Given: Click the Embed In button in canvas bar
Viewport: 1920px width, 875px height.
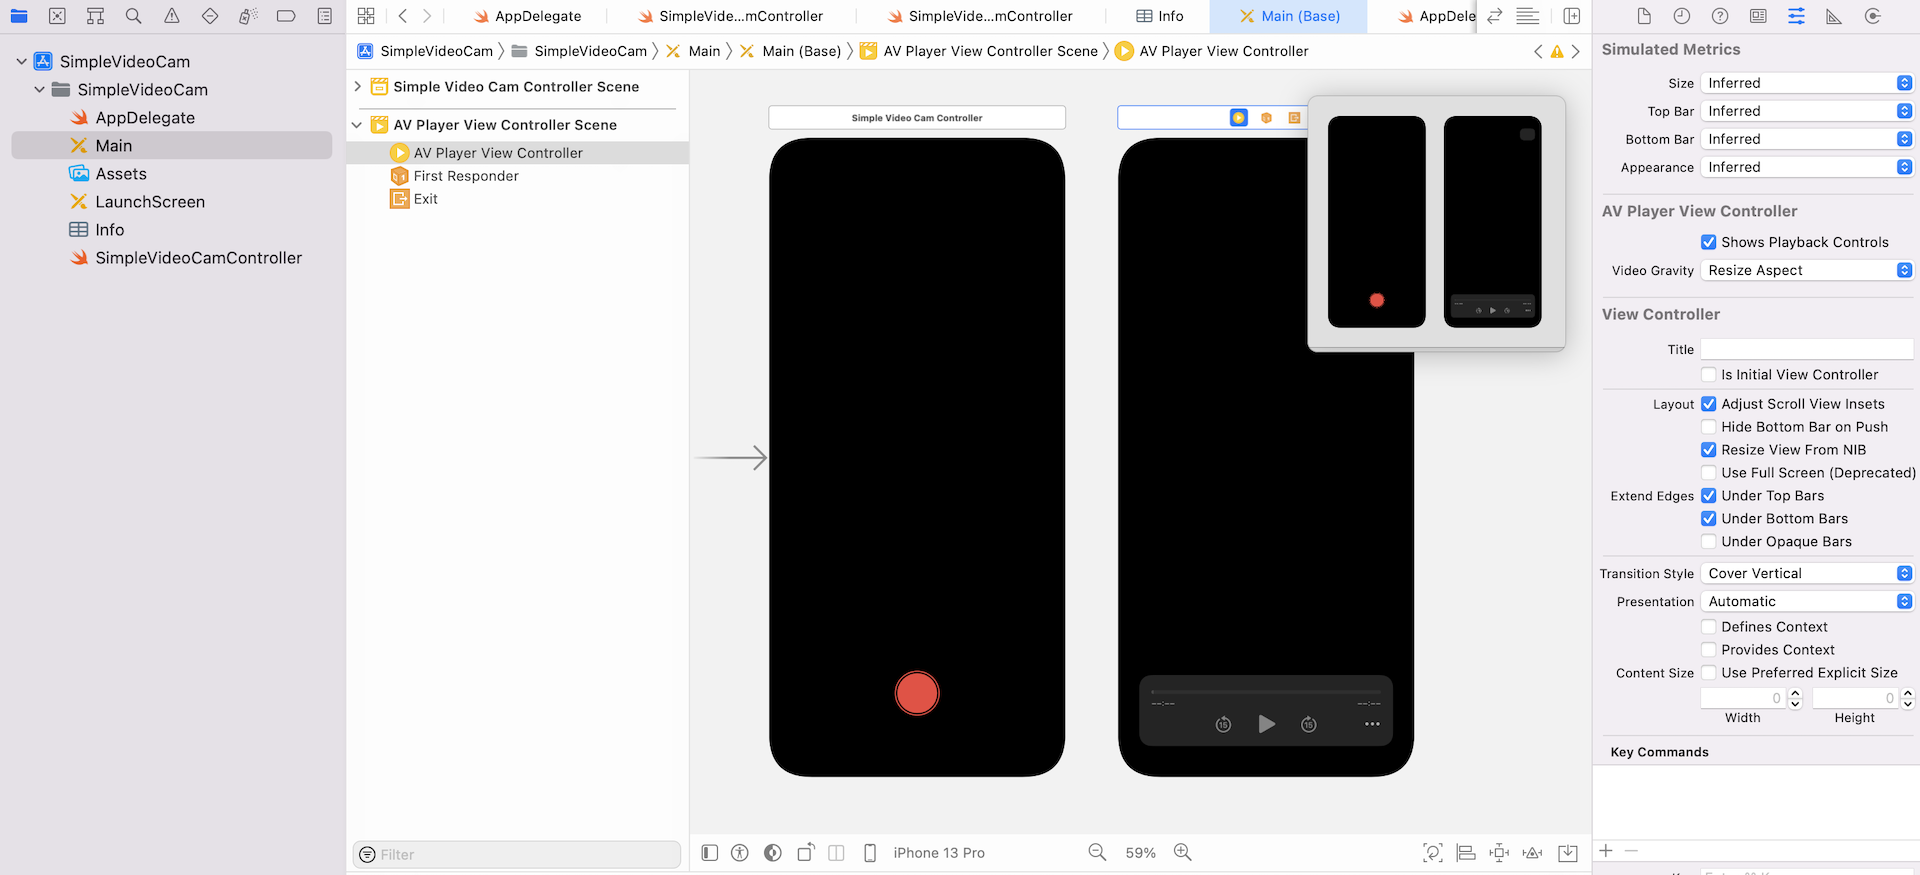Looking at the screenshot, I should 1568,852.
